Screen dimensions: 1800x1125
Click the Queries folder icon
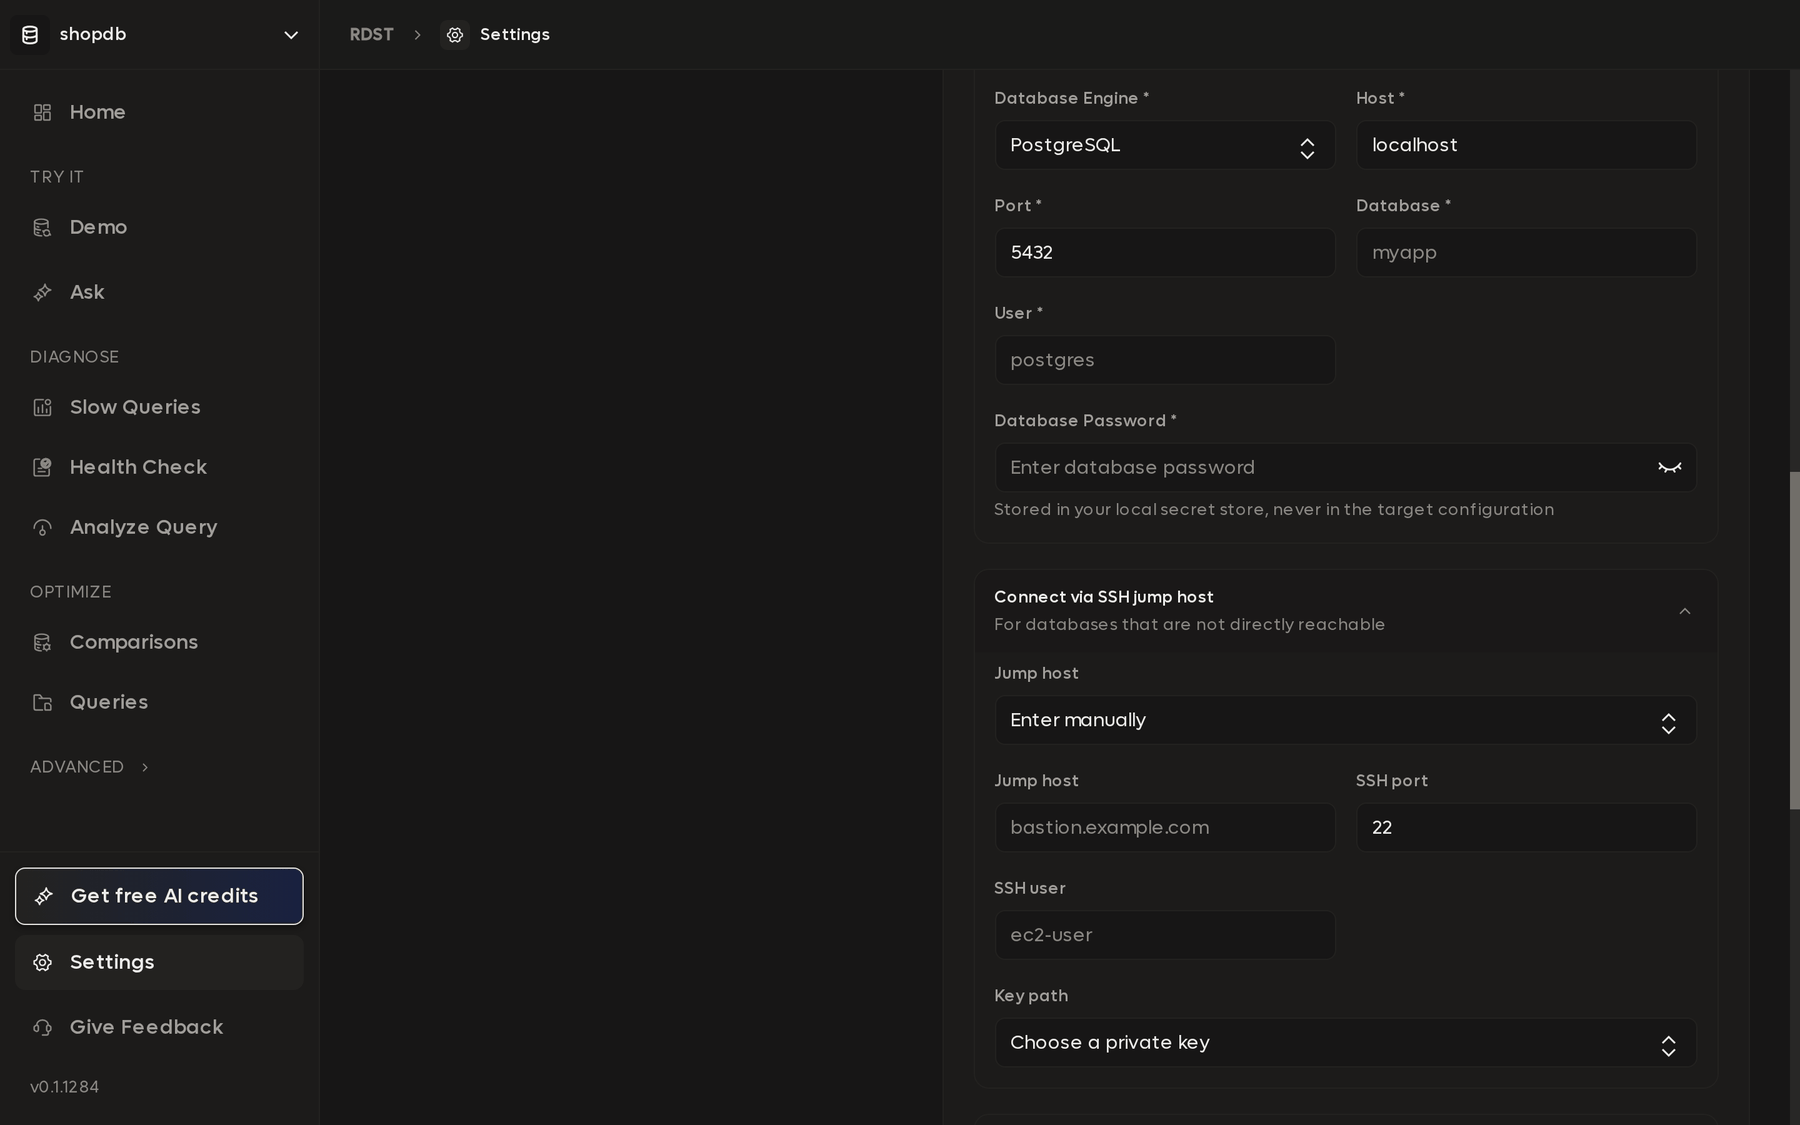pos(42,703)
